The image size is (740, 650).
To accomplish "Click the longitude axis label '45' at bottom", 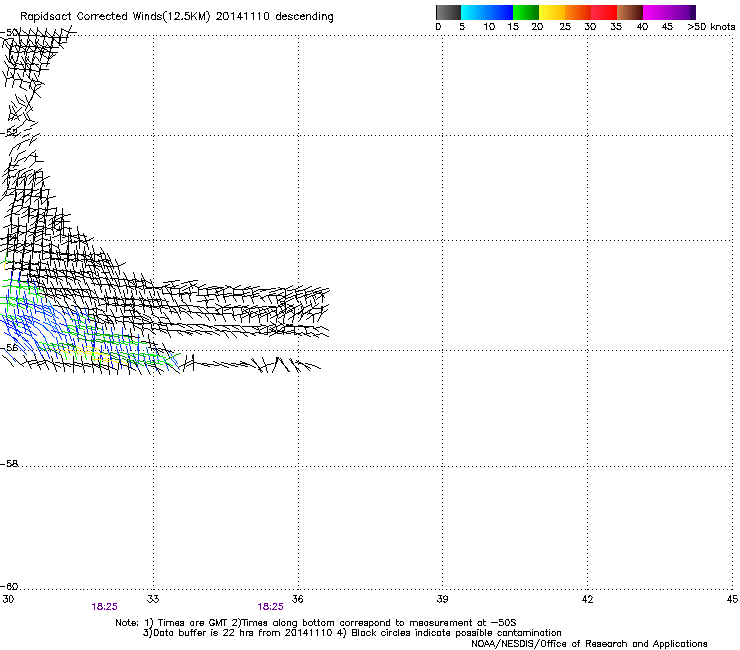I will coord(732,599).
